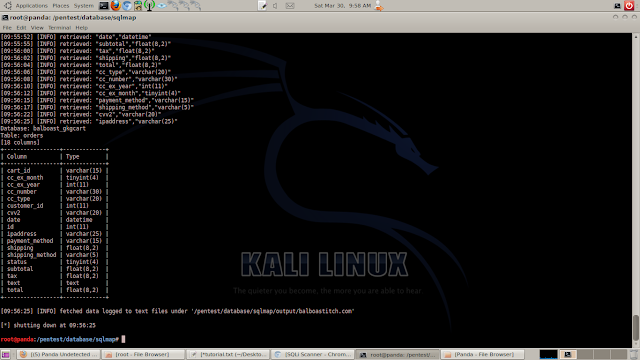The width and height of the screenshot is (640, 360).
Task: Switch to the root@panda terminal taskbar window
Action: pos(398,354)
